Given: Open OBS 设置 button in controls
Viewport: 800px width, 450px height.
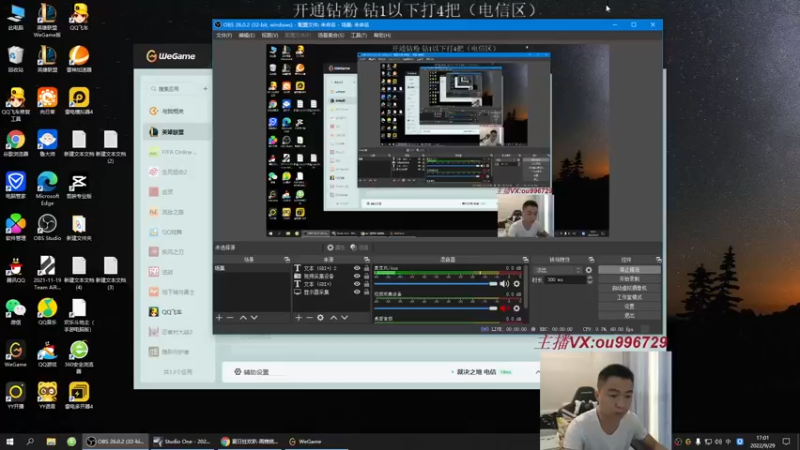Looking at the screenshot, I should (629, 306).
